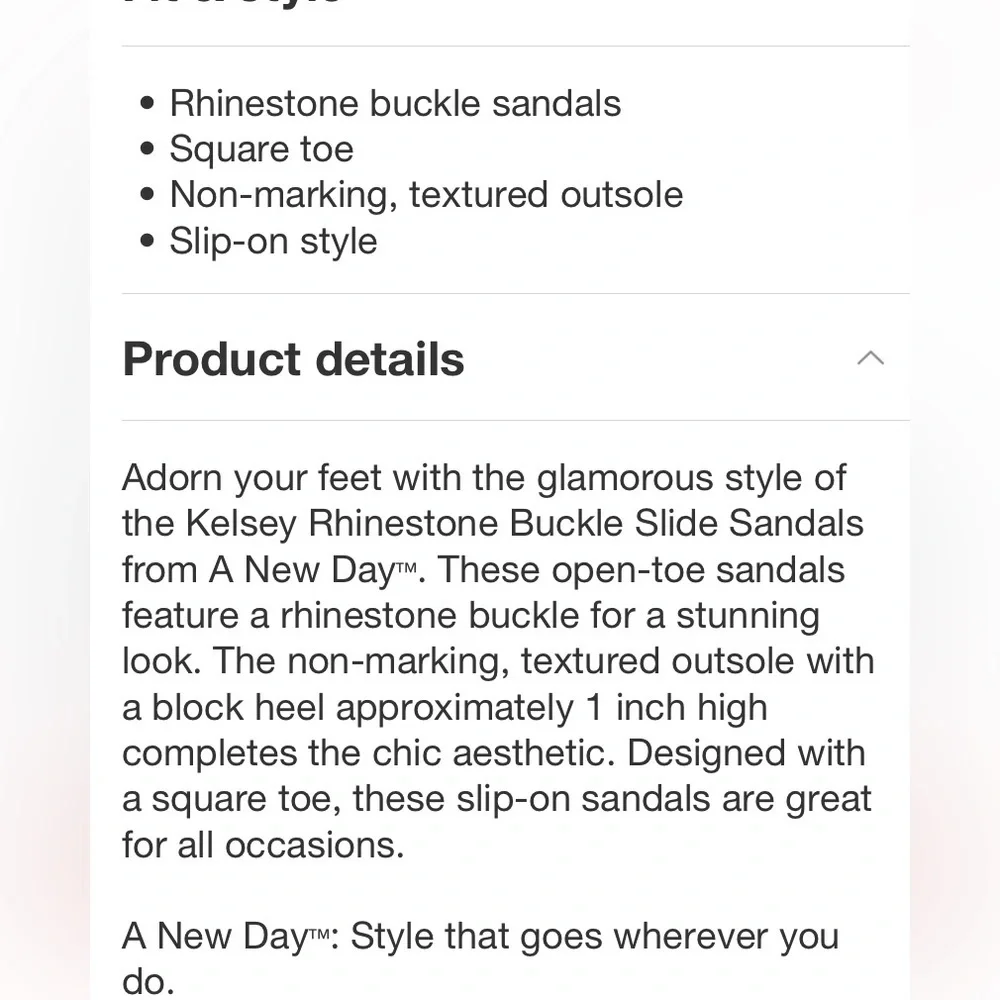Click the 'Style that goes wherever you' tagline
The image size is (1000, 1000).
(594, 937)
